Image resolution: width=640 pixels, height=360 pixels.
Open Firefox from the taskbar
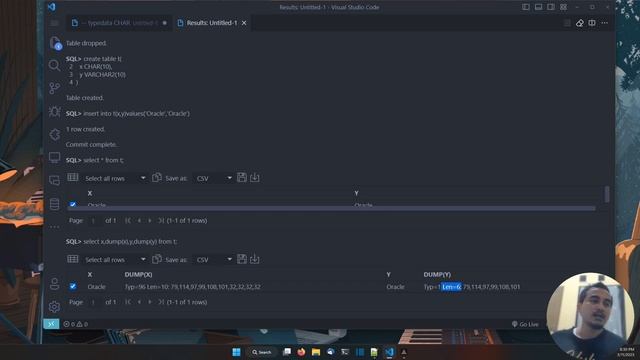click(x=301, y=352)
